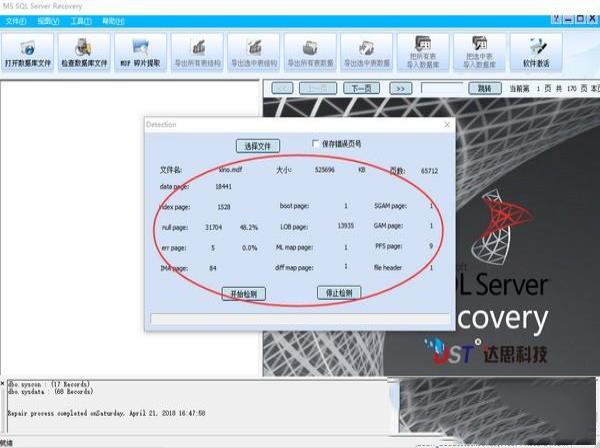Click the index page value 1528
This screenshot has height=448, width=600.
pos(224,207)
